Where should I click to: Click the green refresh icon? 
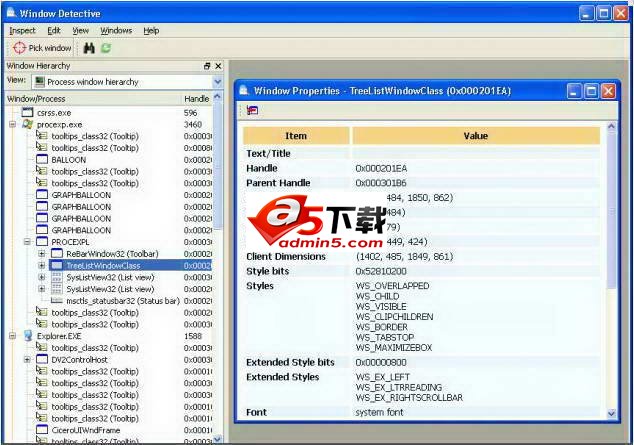coord(105,48)
